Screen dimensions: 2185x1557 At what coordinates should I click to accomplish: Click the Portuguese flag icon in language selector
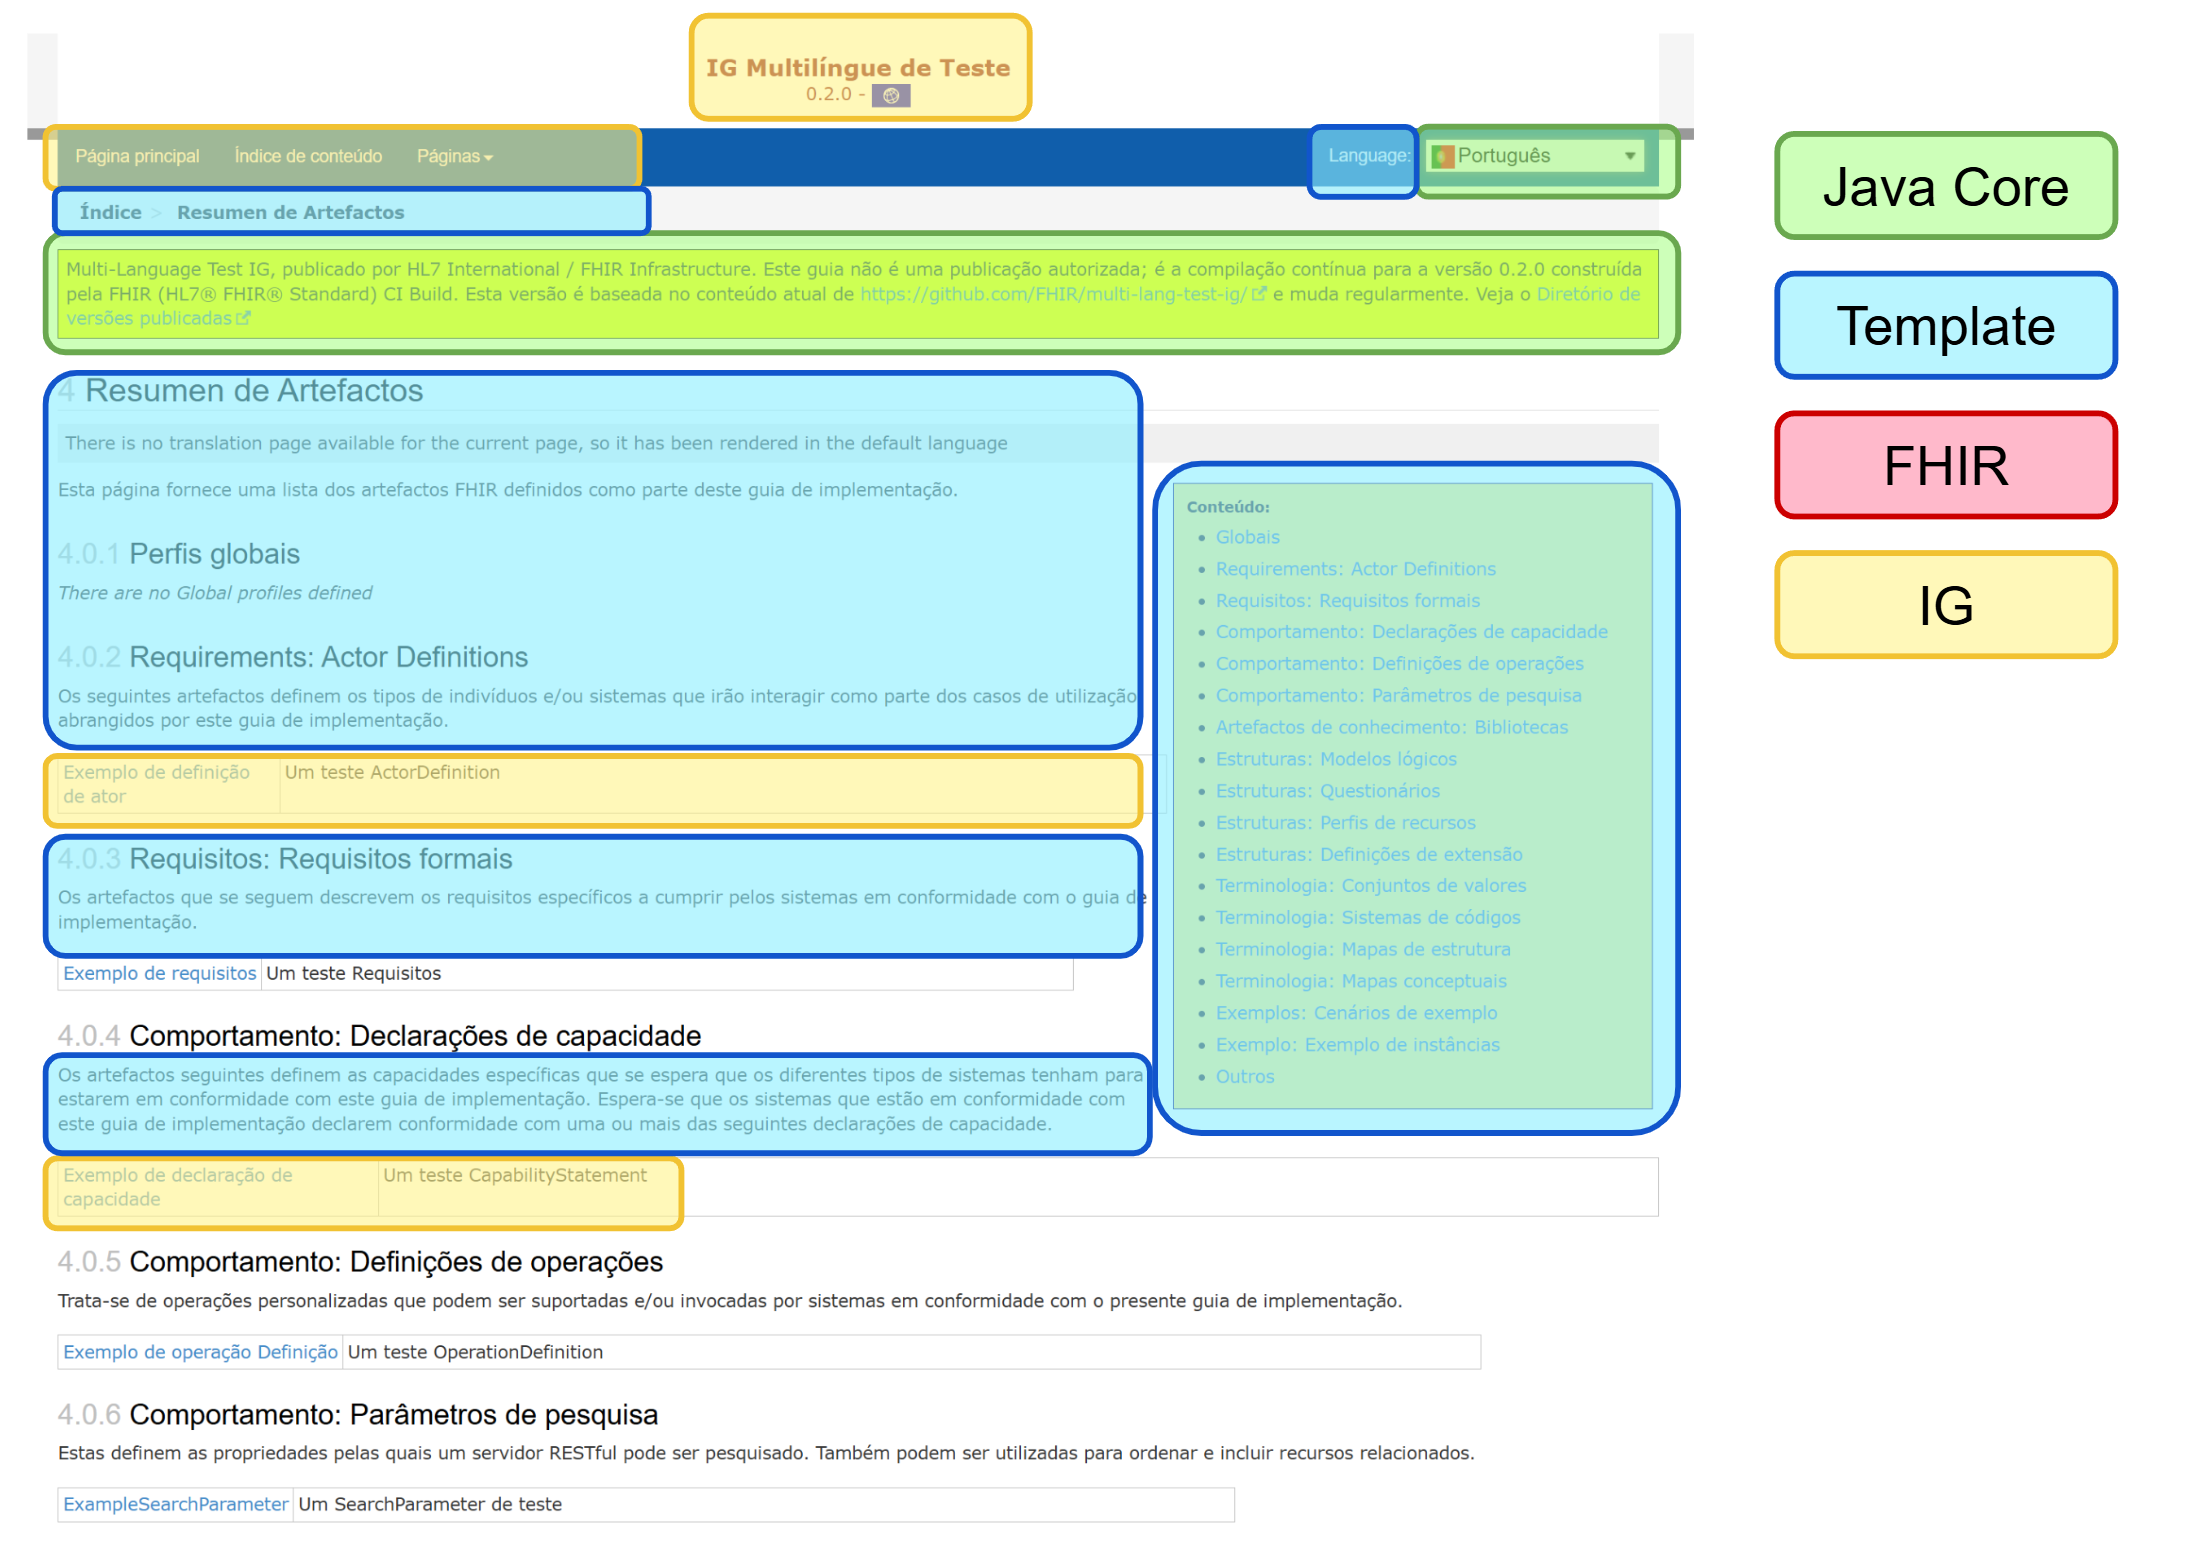coord(1444,156)
